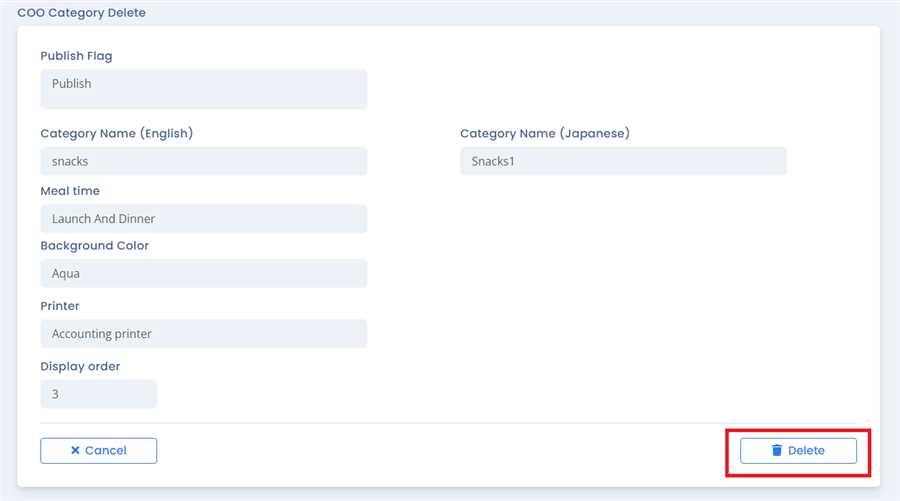900x501 pixels.
Task: Click the Display order field showing 3
Action: pyautogui.click(x=98, y=394)
